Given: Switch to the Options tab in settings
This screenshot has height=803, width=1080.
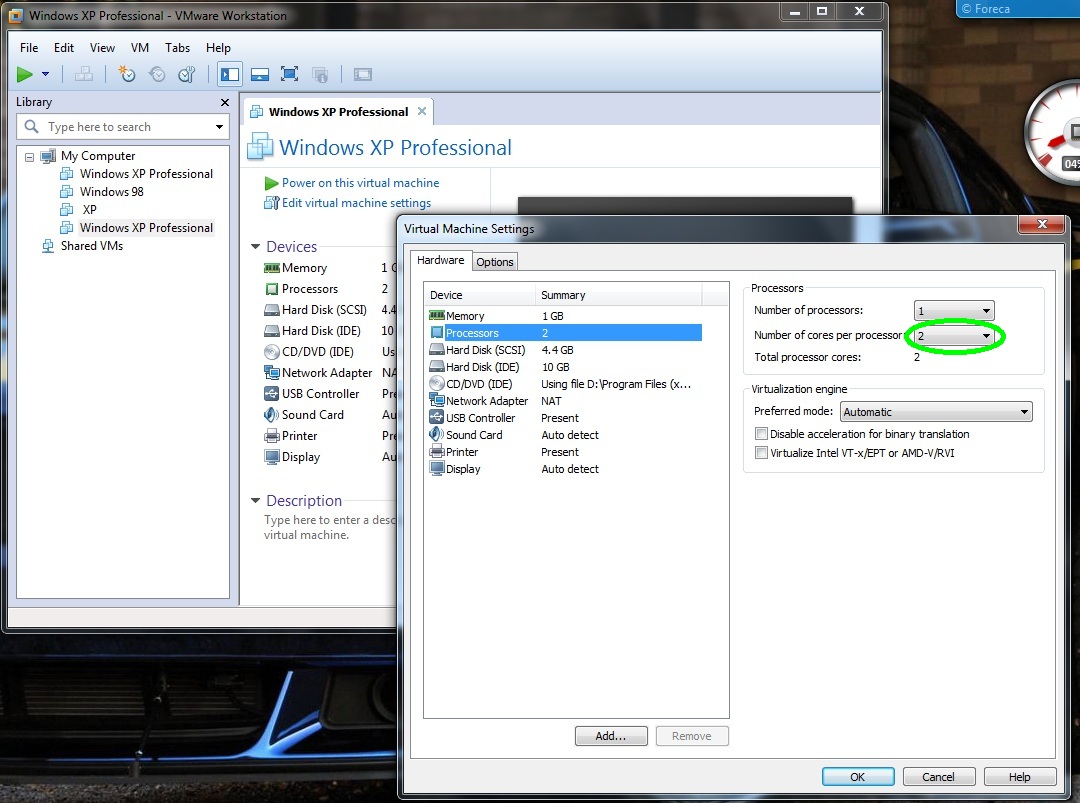Looking at the screenshot, I should tap(495, 262).
